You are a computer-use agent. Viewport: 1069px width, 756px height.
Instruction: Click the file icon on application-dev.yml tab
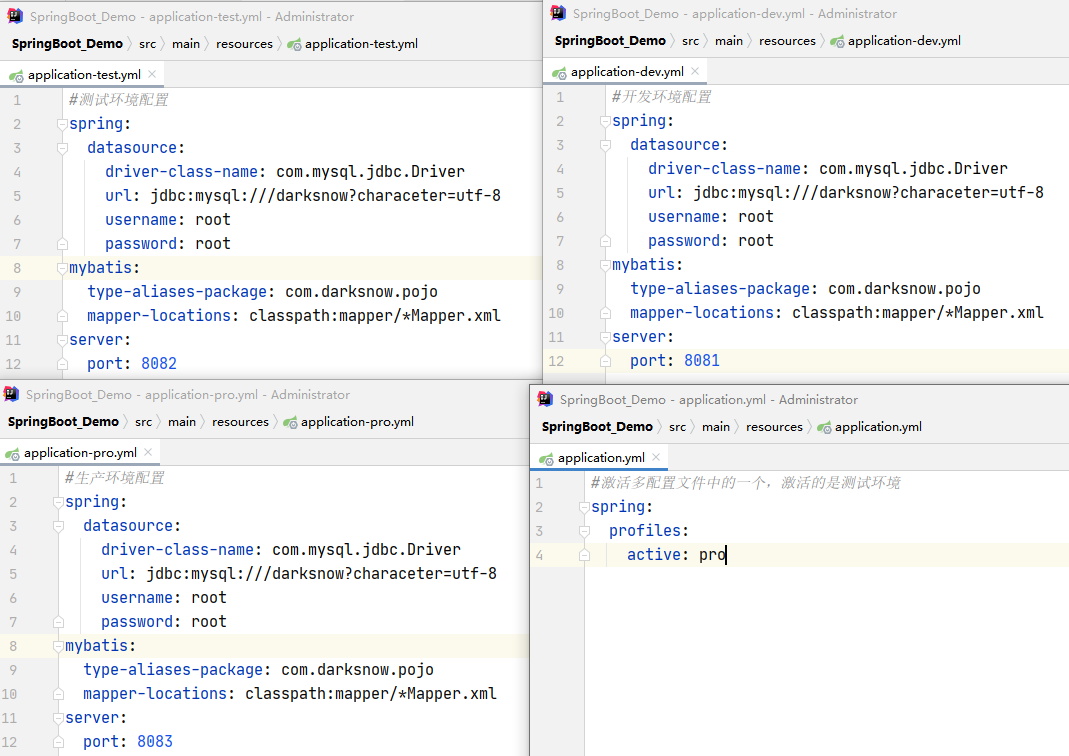coord(559,73)
